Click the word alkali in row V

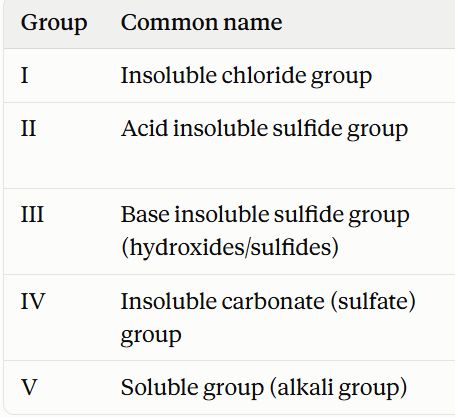pos(305,387)
